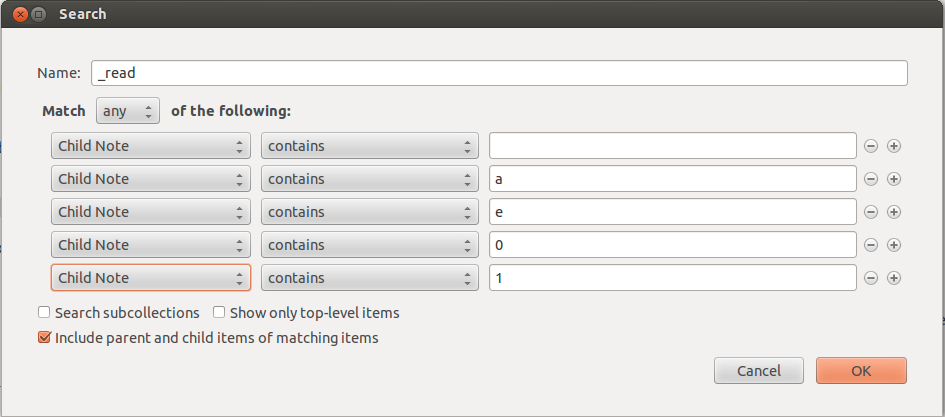Uncheck Include parent and child items
This screenshot has width=945, height=417.
click(44, 337)
